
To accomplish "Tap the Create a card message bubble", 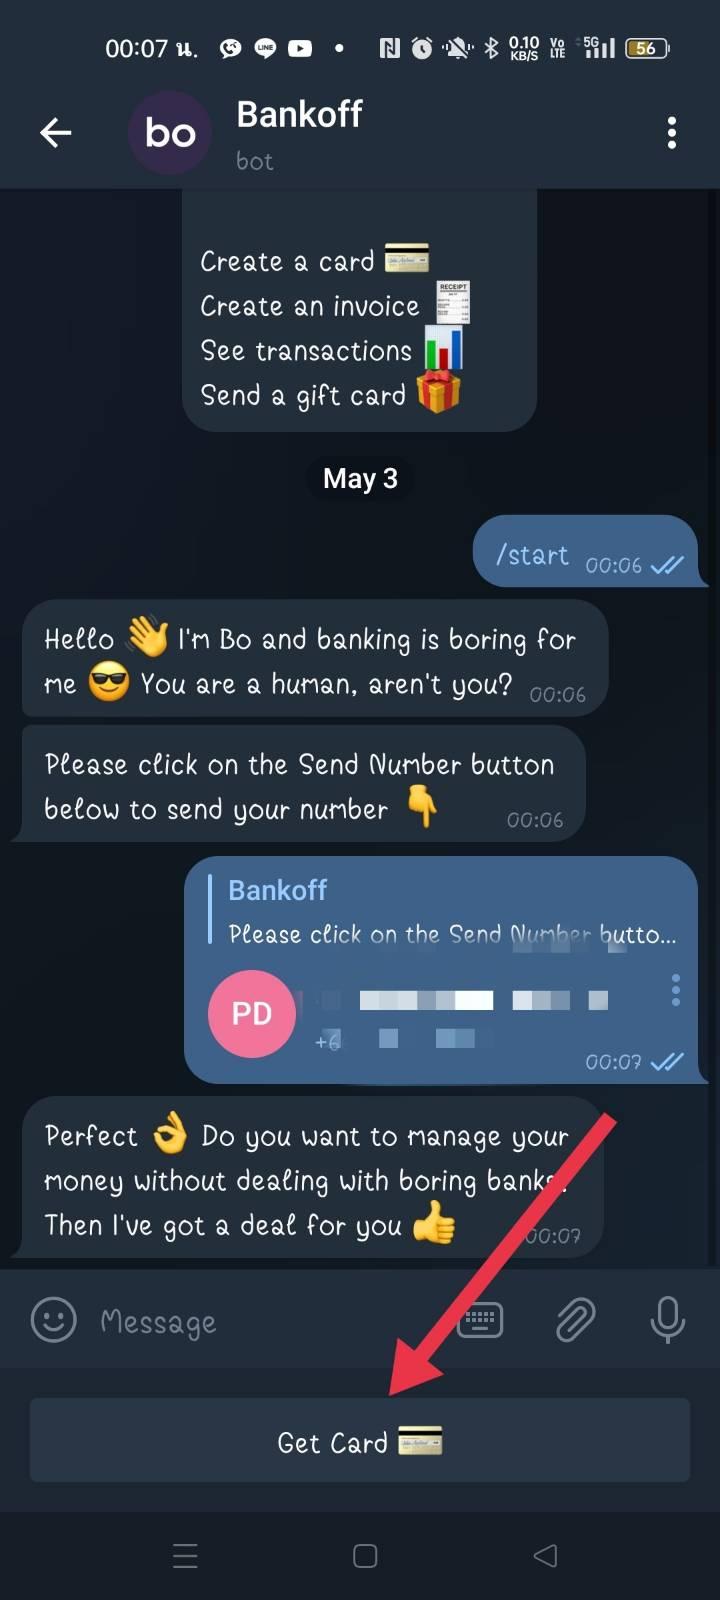I will click(x=360, y=311).
